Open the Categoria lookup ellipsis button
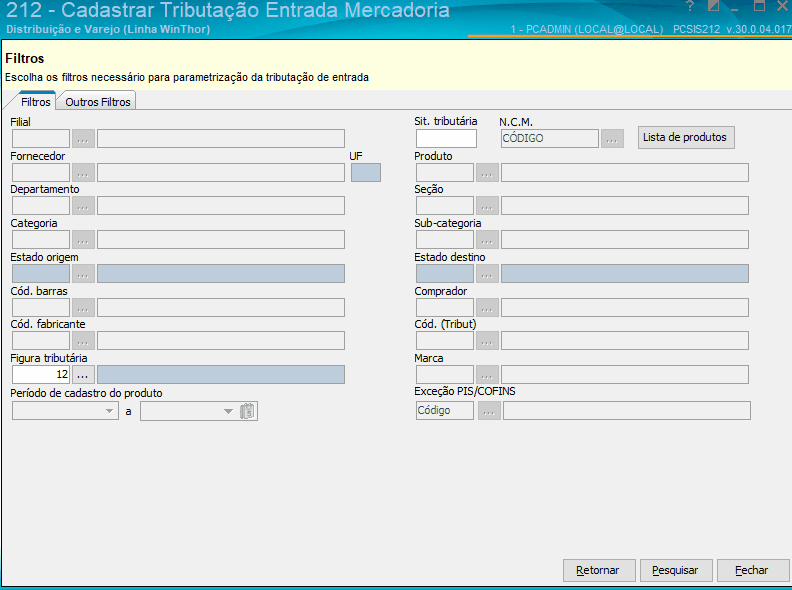Viewport: 792px width, 590px height. pyautogui.click(x=83, y=239)
